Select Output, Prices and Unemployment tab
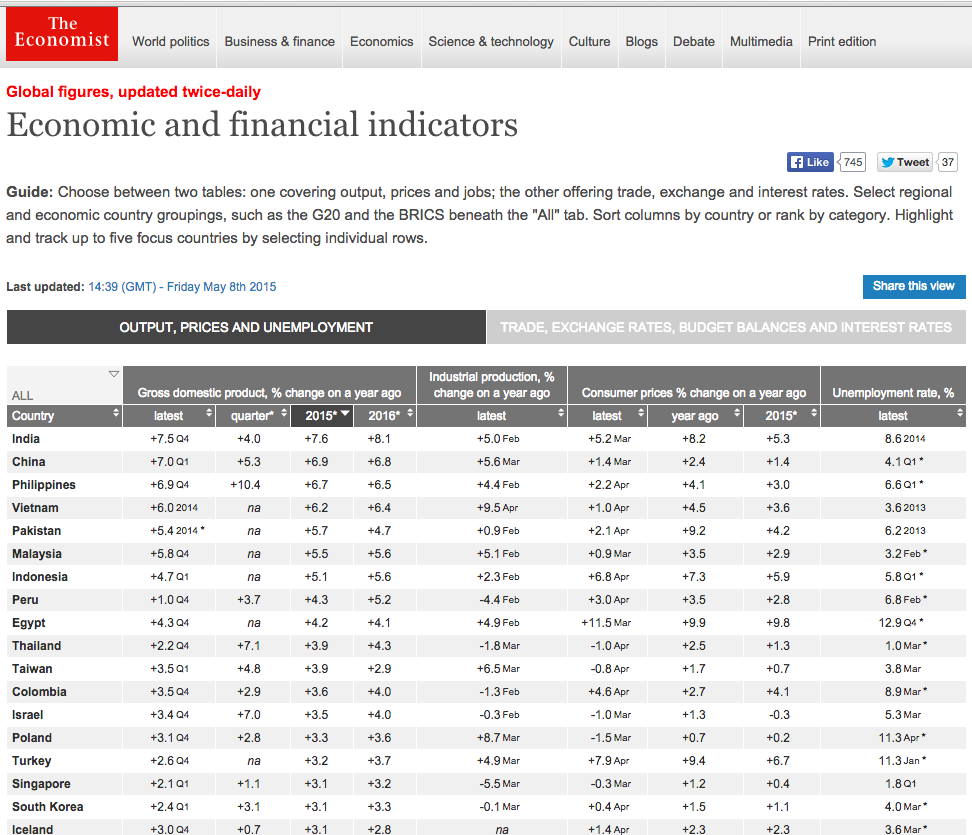 246,327
